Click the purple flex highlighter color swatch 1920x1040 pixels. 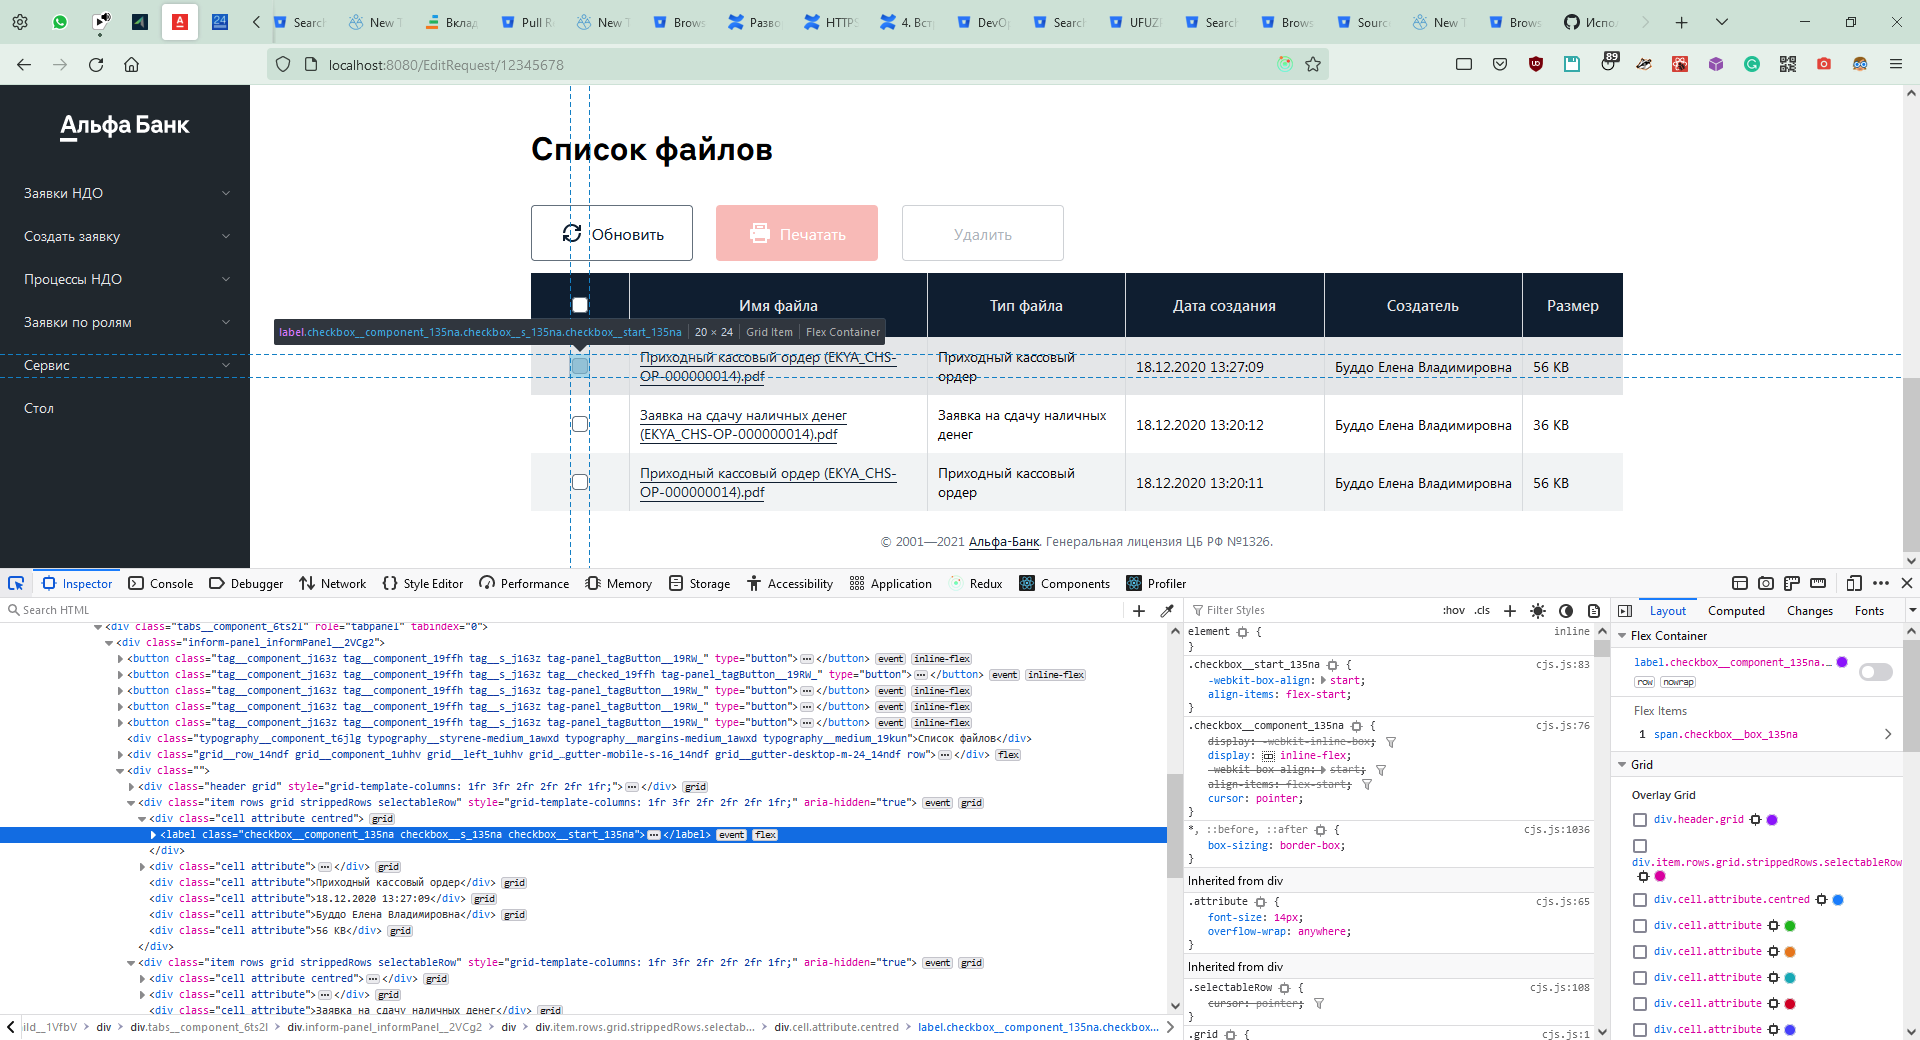click(1842, 662)
